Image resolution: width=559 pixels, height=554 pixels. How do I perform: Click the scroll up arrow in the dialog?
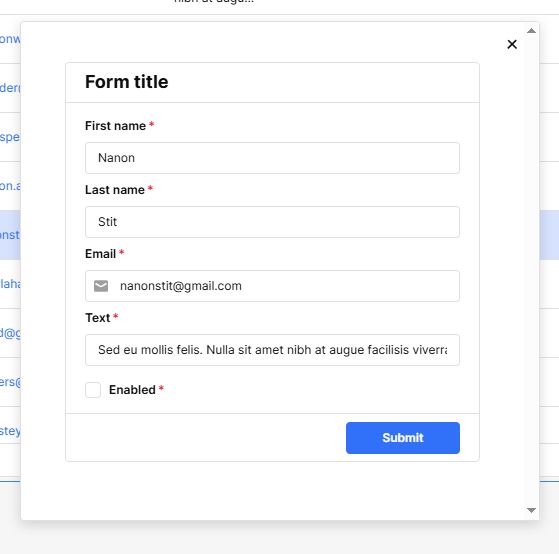coord(531,31)
